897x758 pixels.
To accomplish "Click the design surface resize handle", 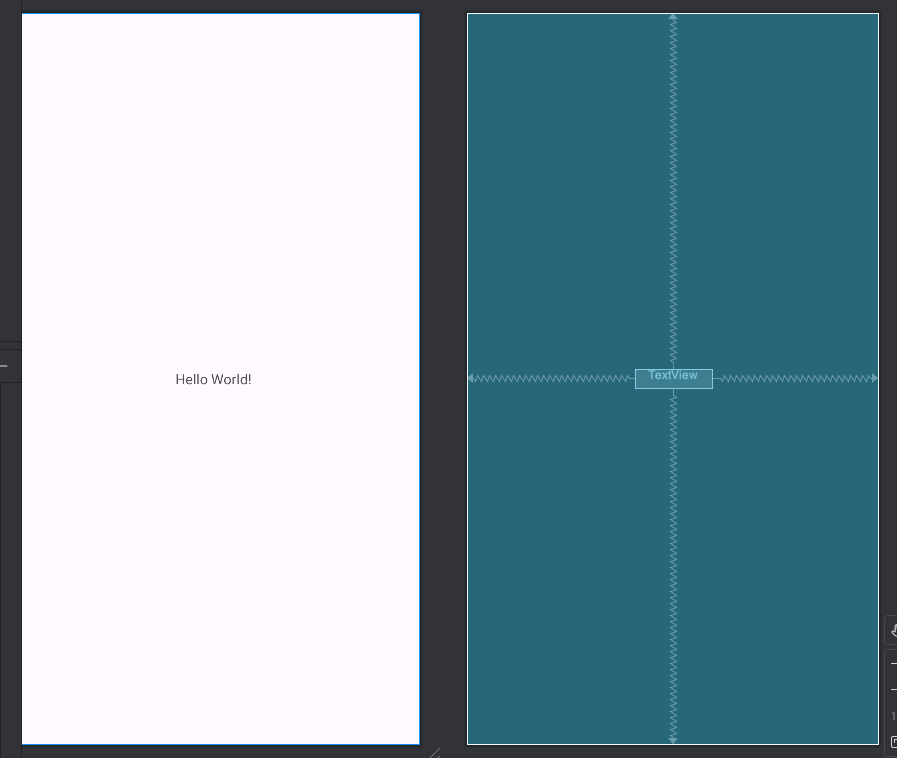I will point(435,752).
